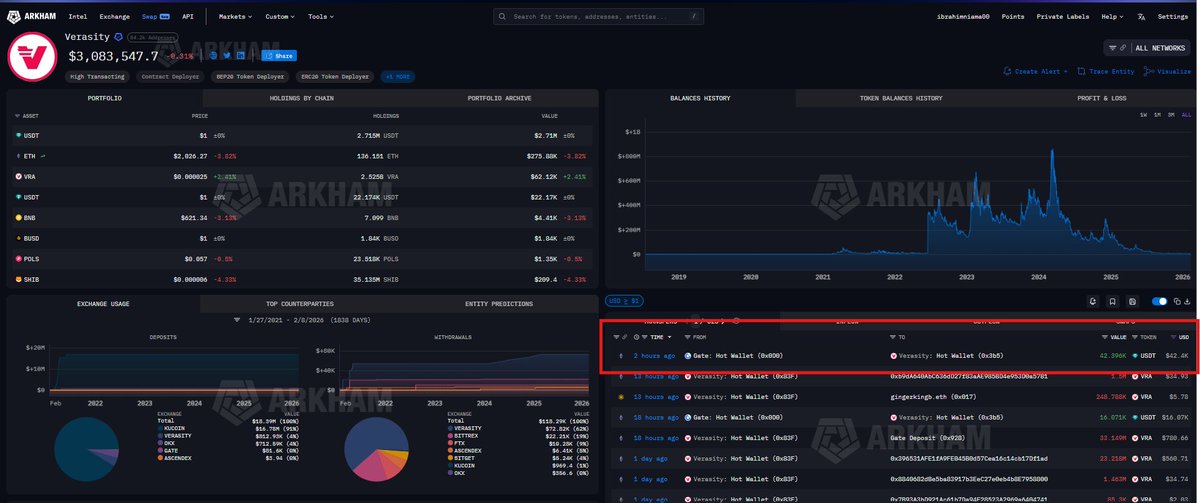The height and width of the screenshot is (503, 1200).
Task: Switch to the Token Balances History tab
Action: pyautogui.click(x=900, y=98)
